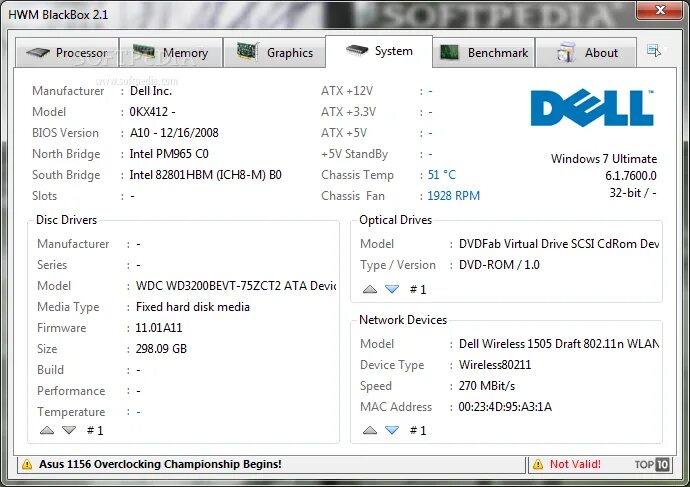690x487 pixels.
Task: Show next disc drive with down arrow
Action: pos(69,430)
